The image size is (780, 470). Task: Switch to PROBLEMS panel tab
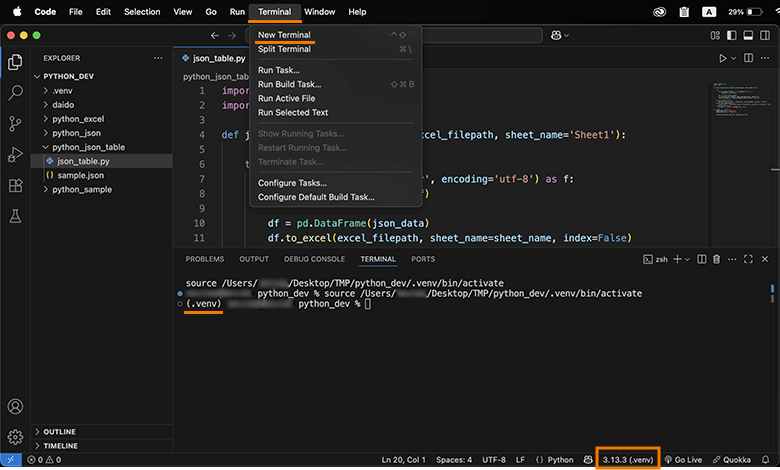pyautogui.click(x=204, y=259)
